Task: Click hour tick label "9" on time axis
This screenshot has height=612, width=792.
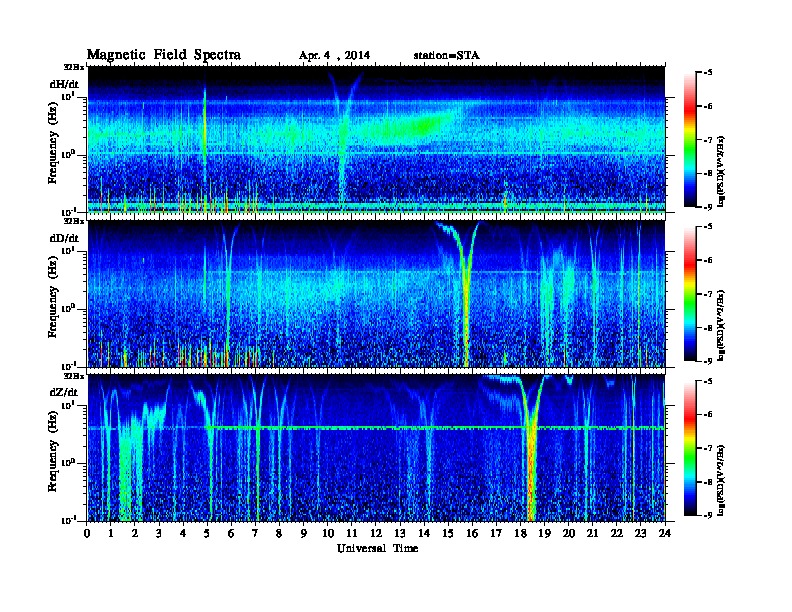Action: tap(304, 533)
